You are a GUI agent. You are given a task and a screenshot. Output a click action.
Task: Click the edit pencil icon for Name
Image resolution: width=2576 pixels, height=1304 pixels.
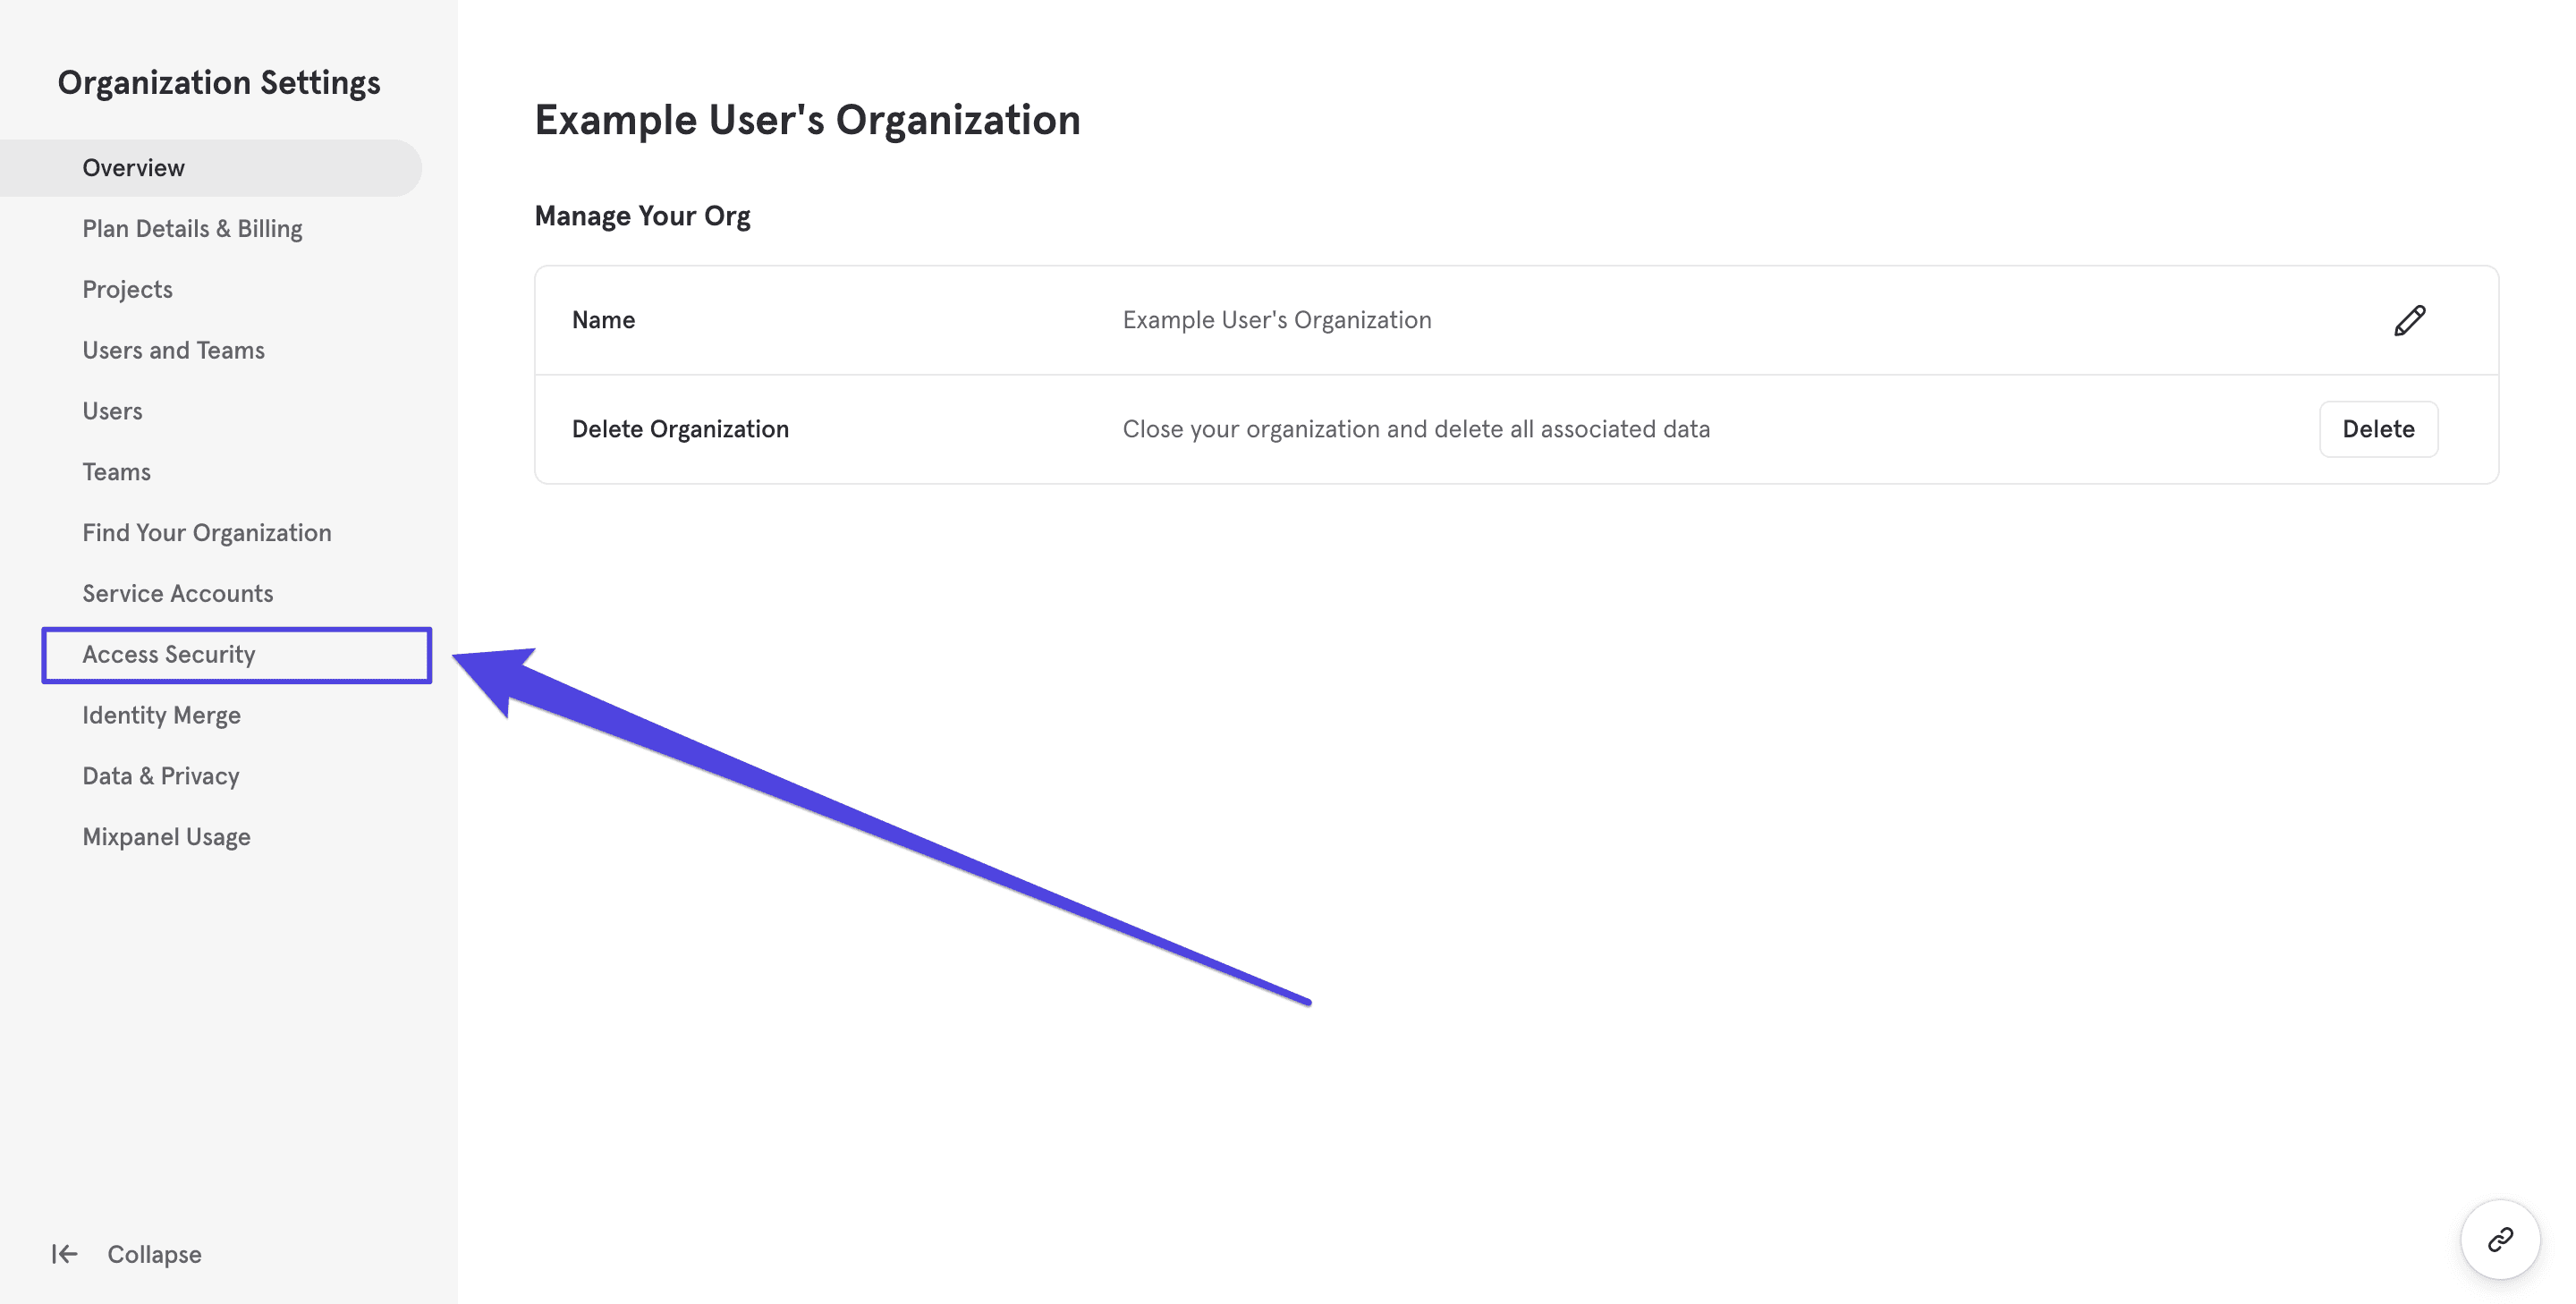[2410, 319]
